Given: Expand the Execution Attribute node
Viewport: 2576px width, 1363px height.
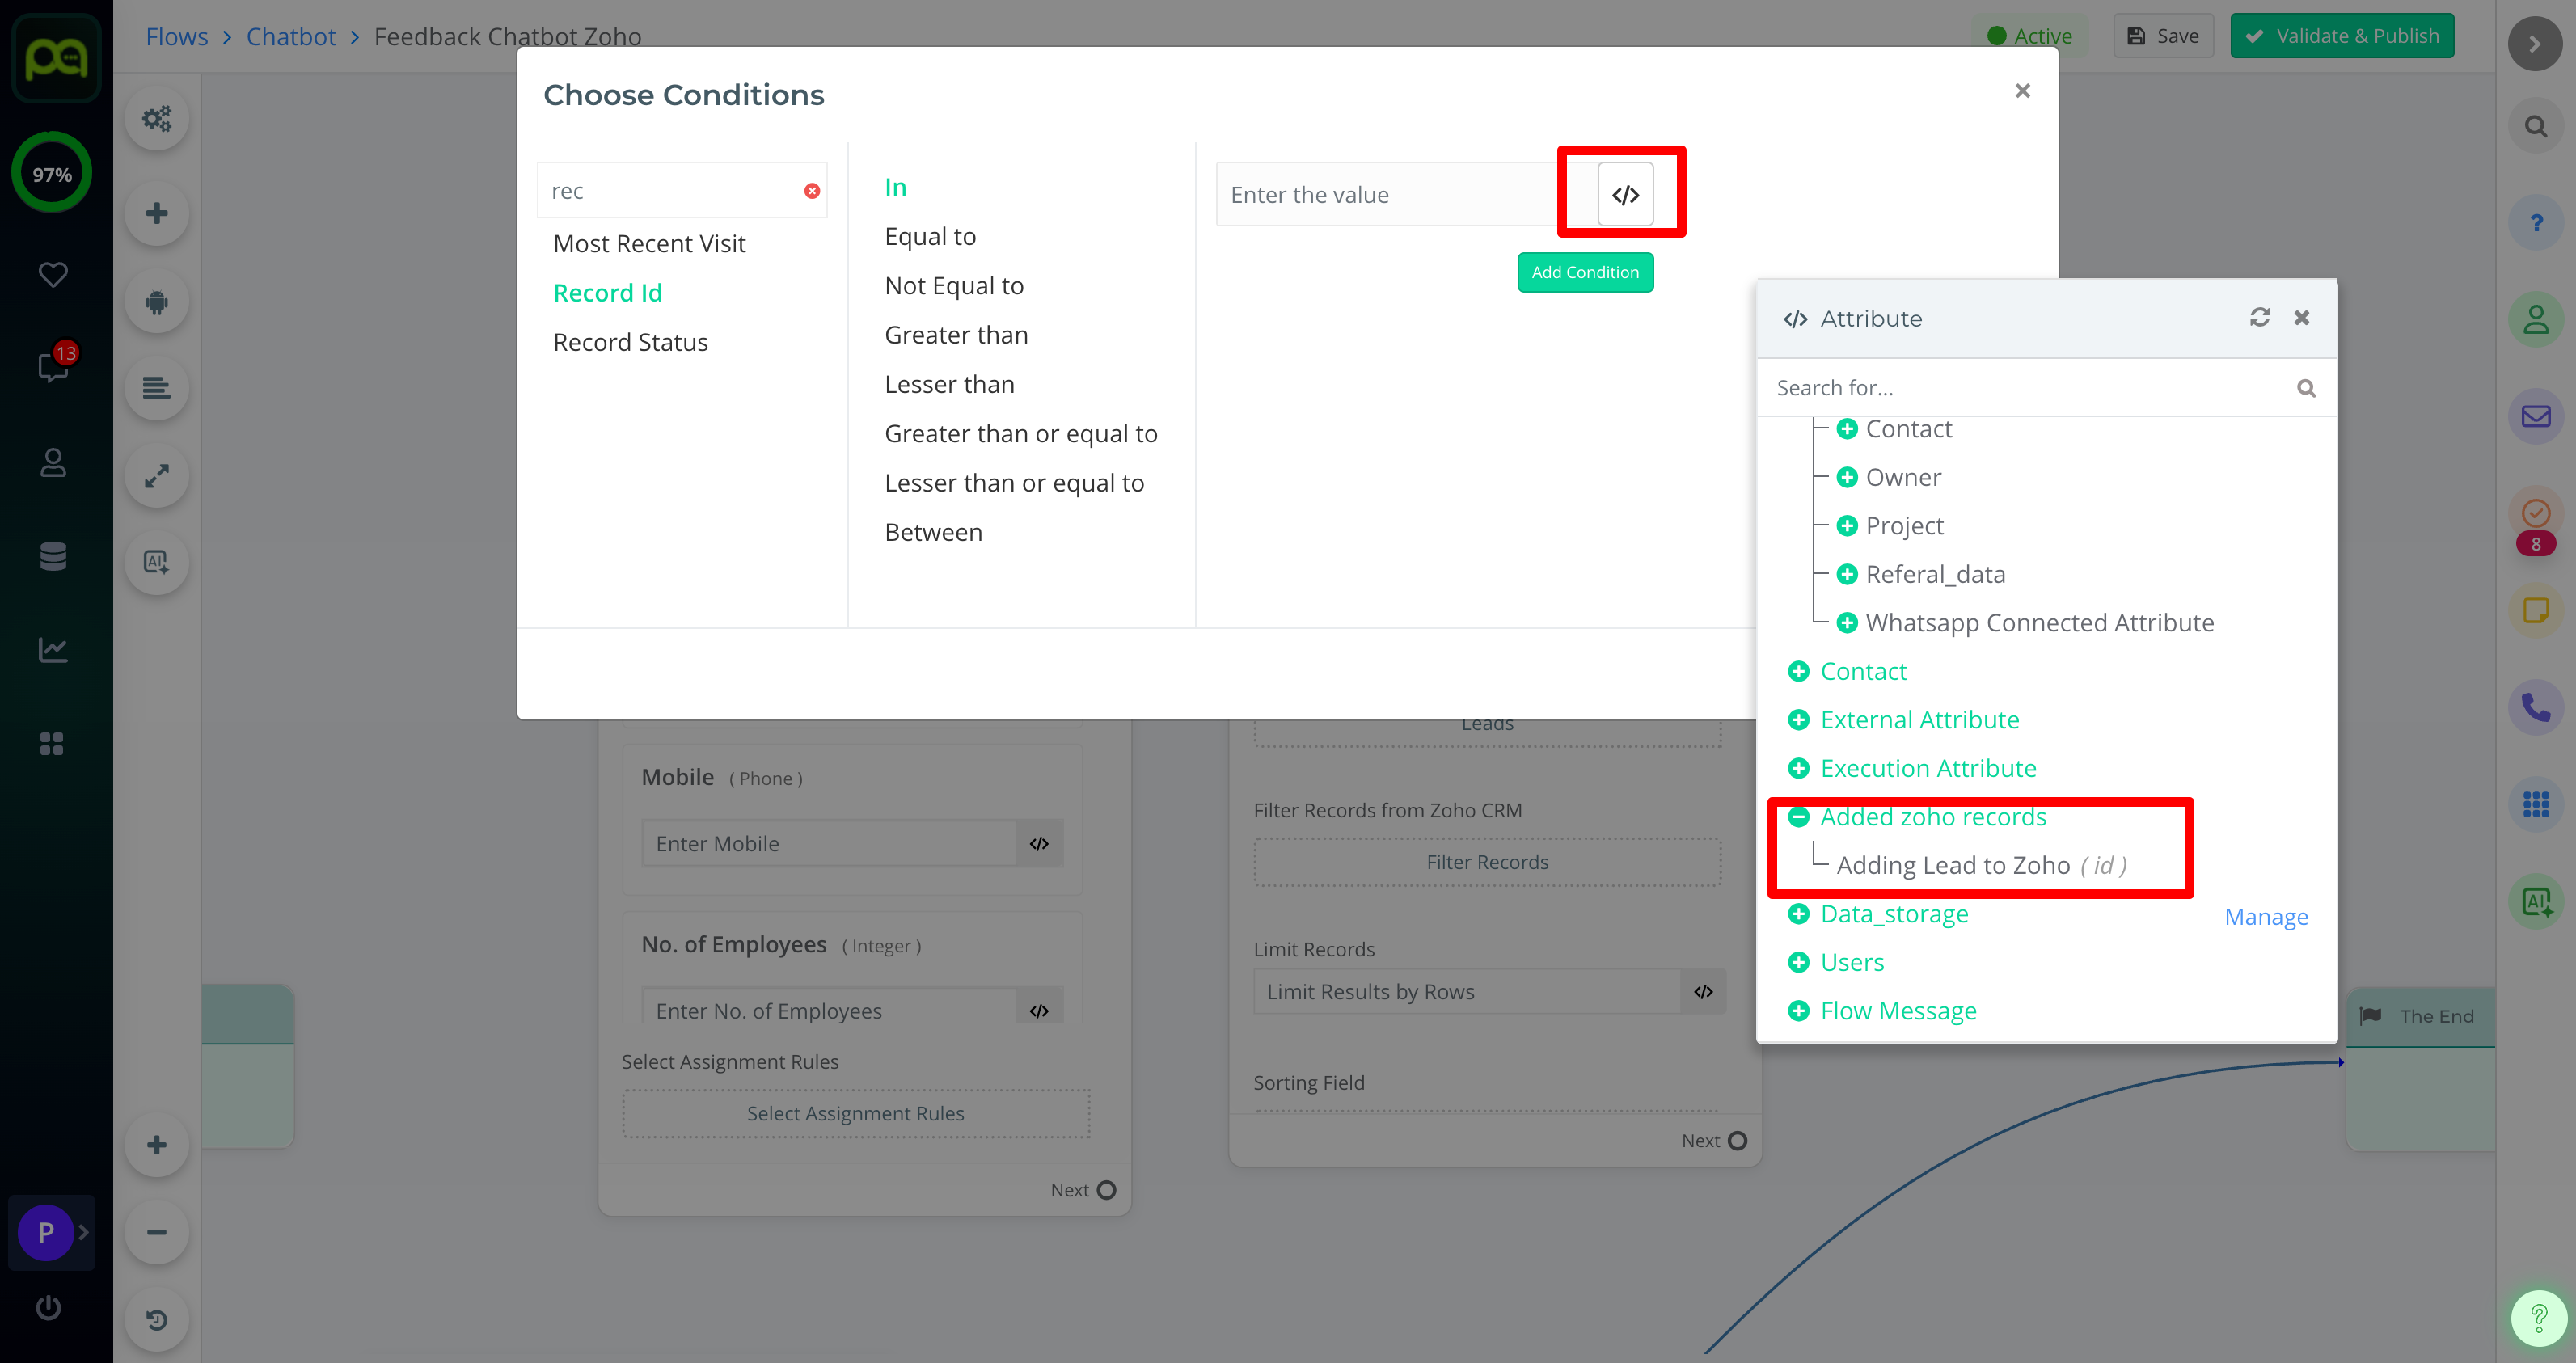Looking at the screenshot, I should (1798, 768).
